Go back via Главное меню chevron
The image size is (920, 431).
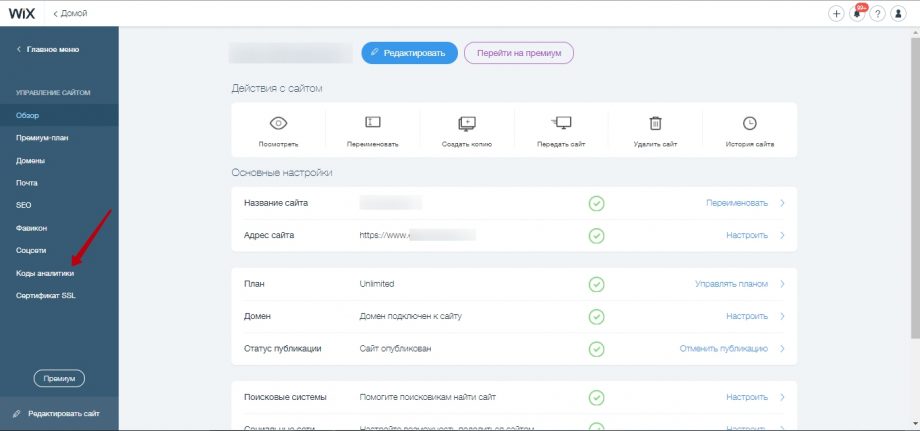[19, 49]
